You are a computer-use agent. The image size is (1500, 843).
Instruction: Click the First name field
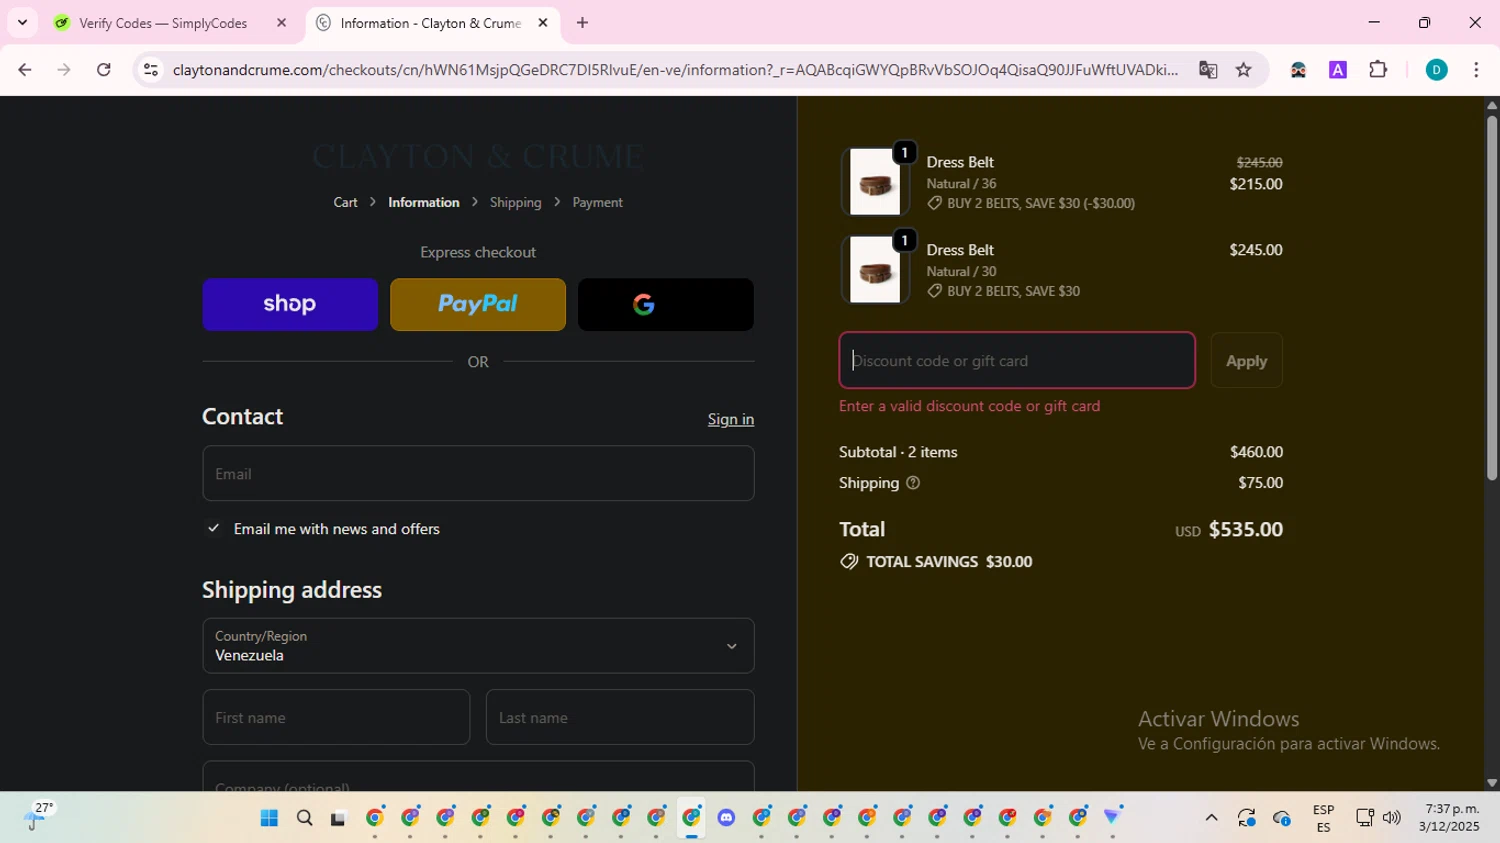tap(336, 717)
